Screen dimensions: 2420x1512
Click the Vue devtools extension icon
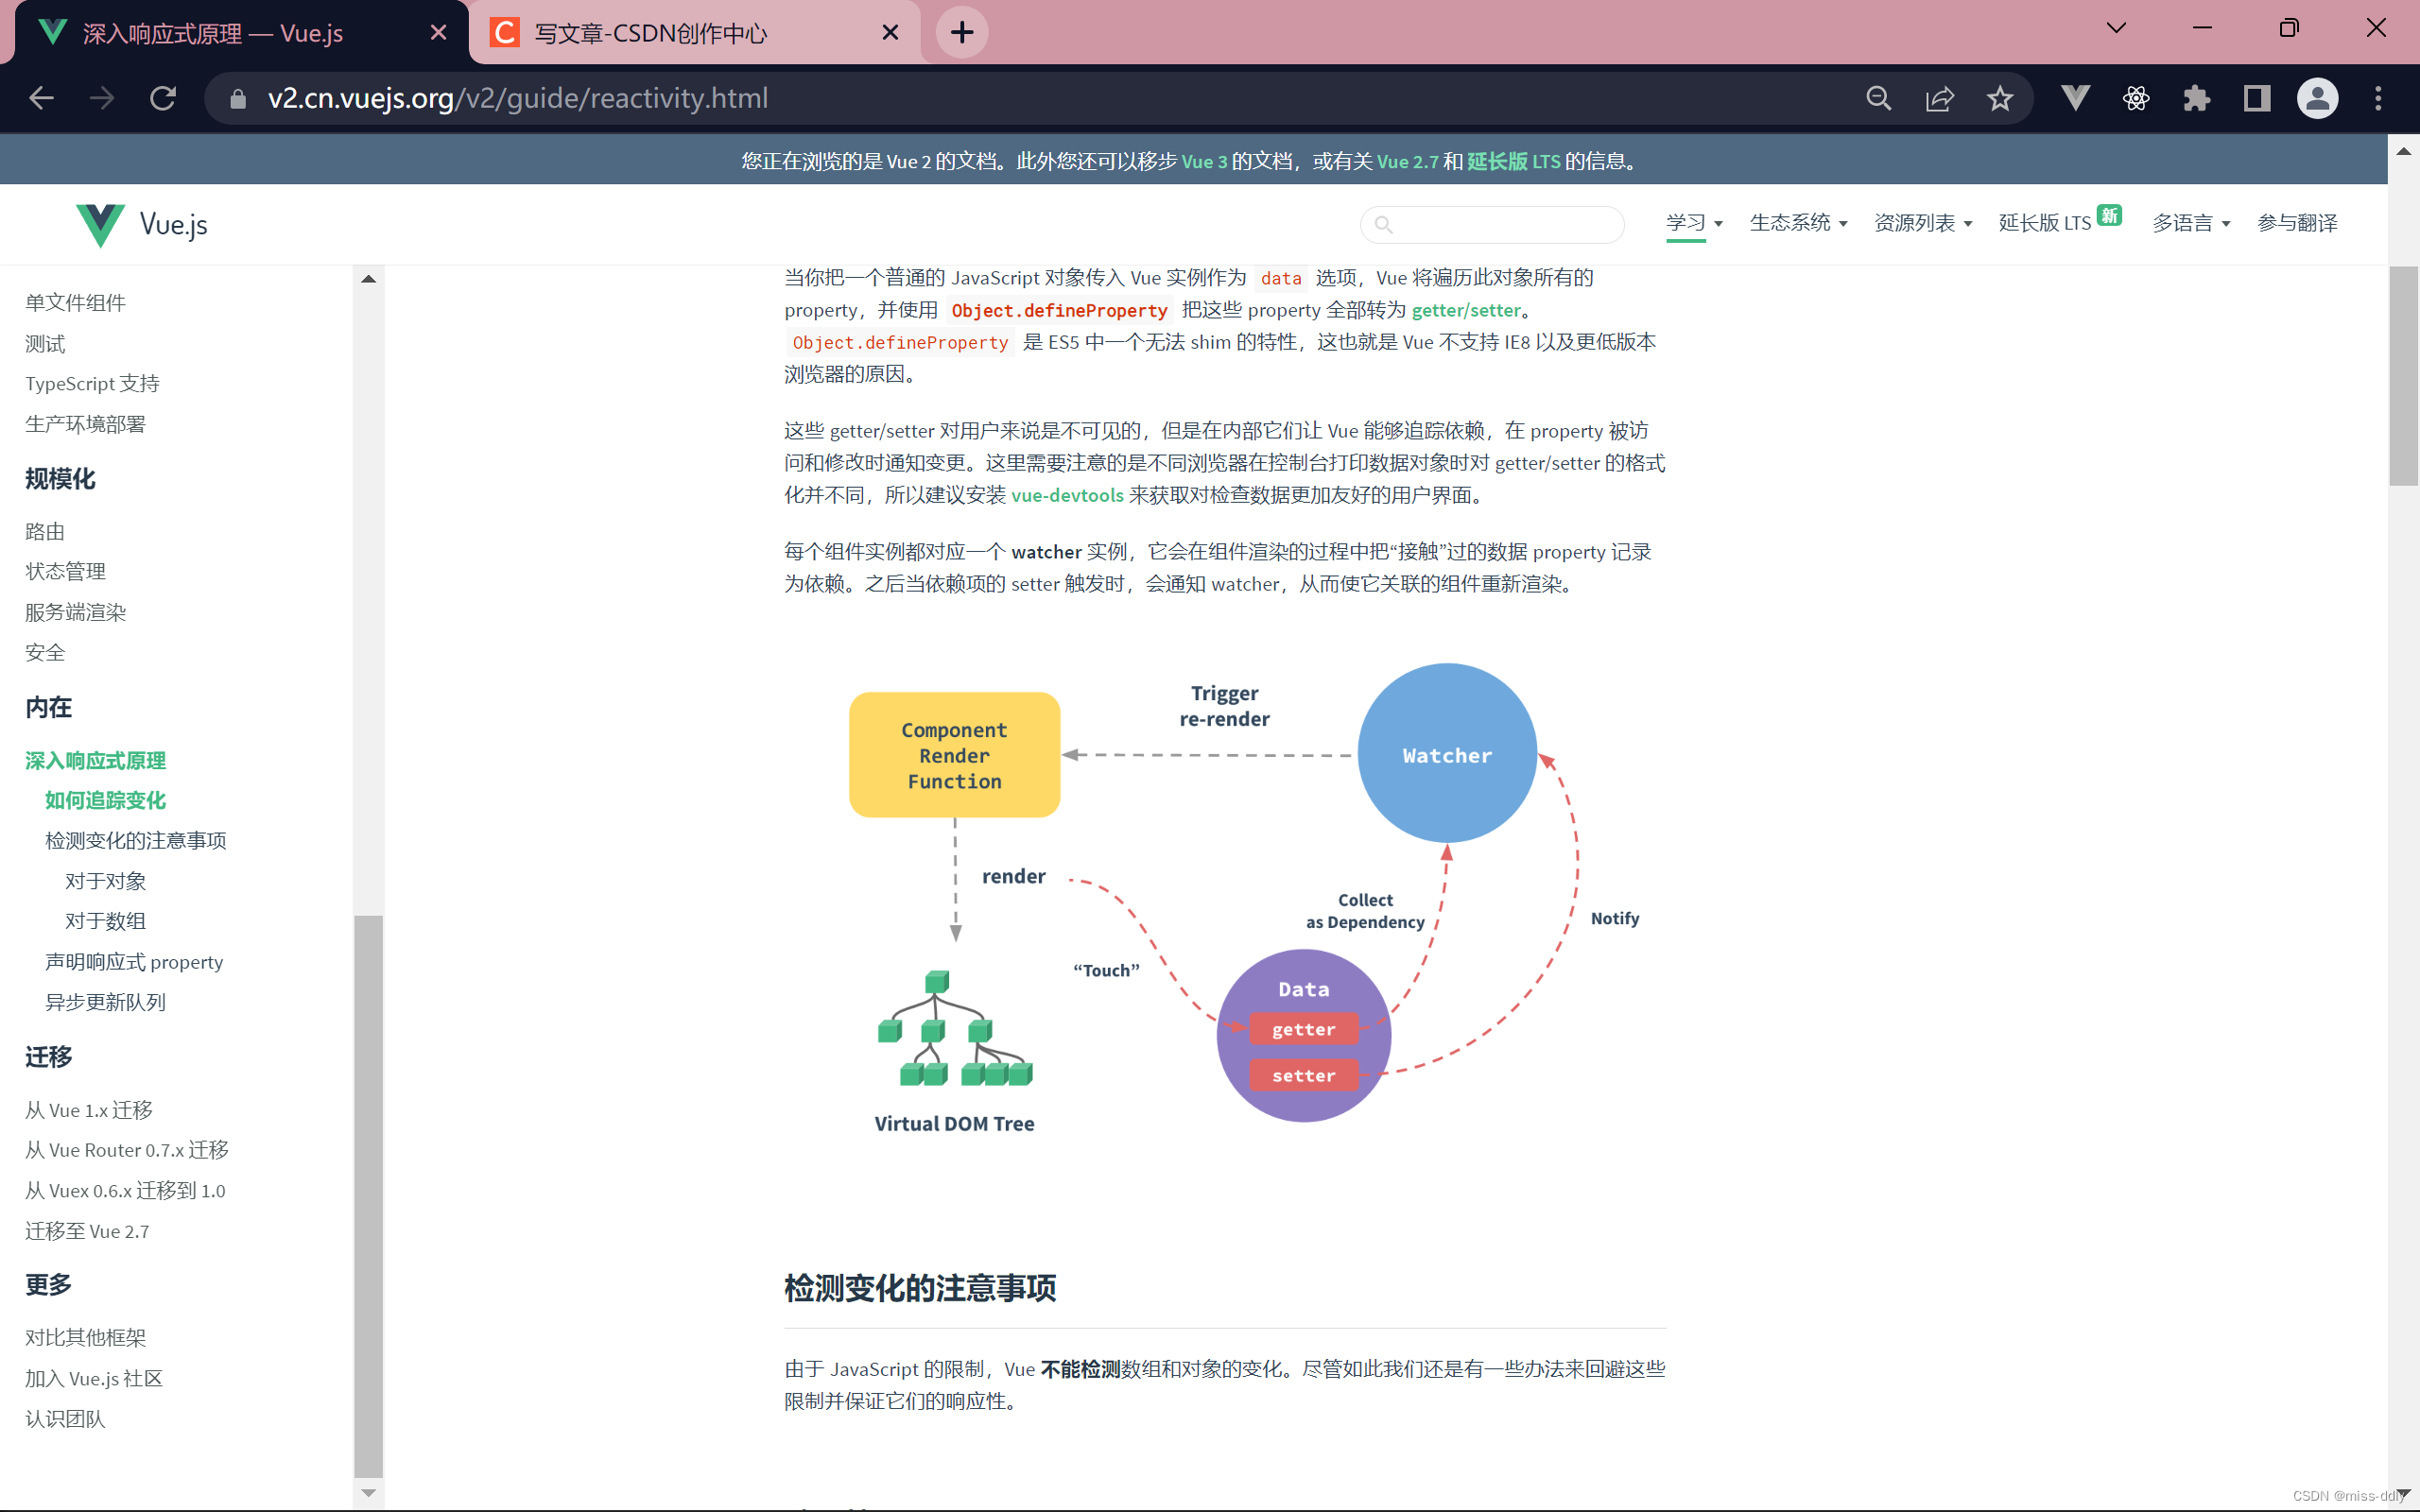click(x=2075, y=98)
